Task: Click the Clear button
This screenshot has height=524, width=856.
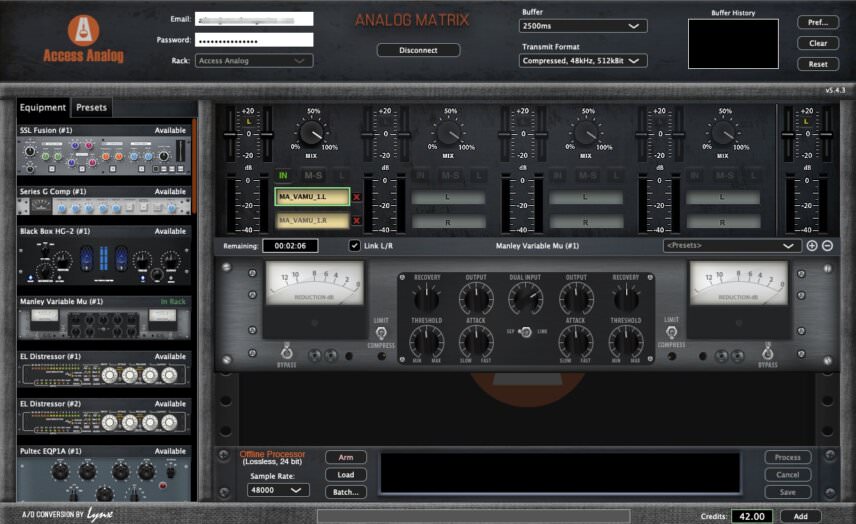Action: coord(818,43)
